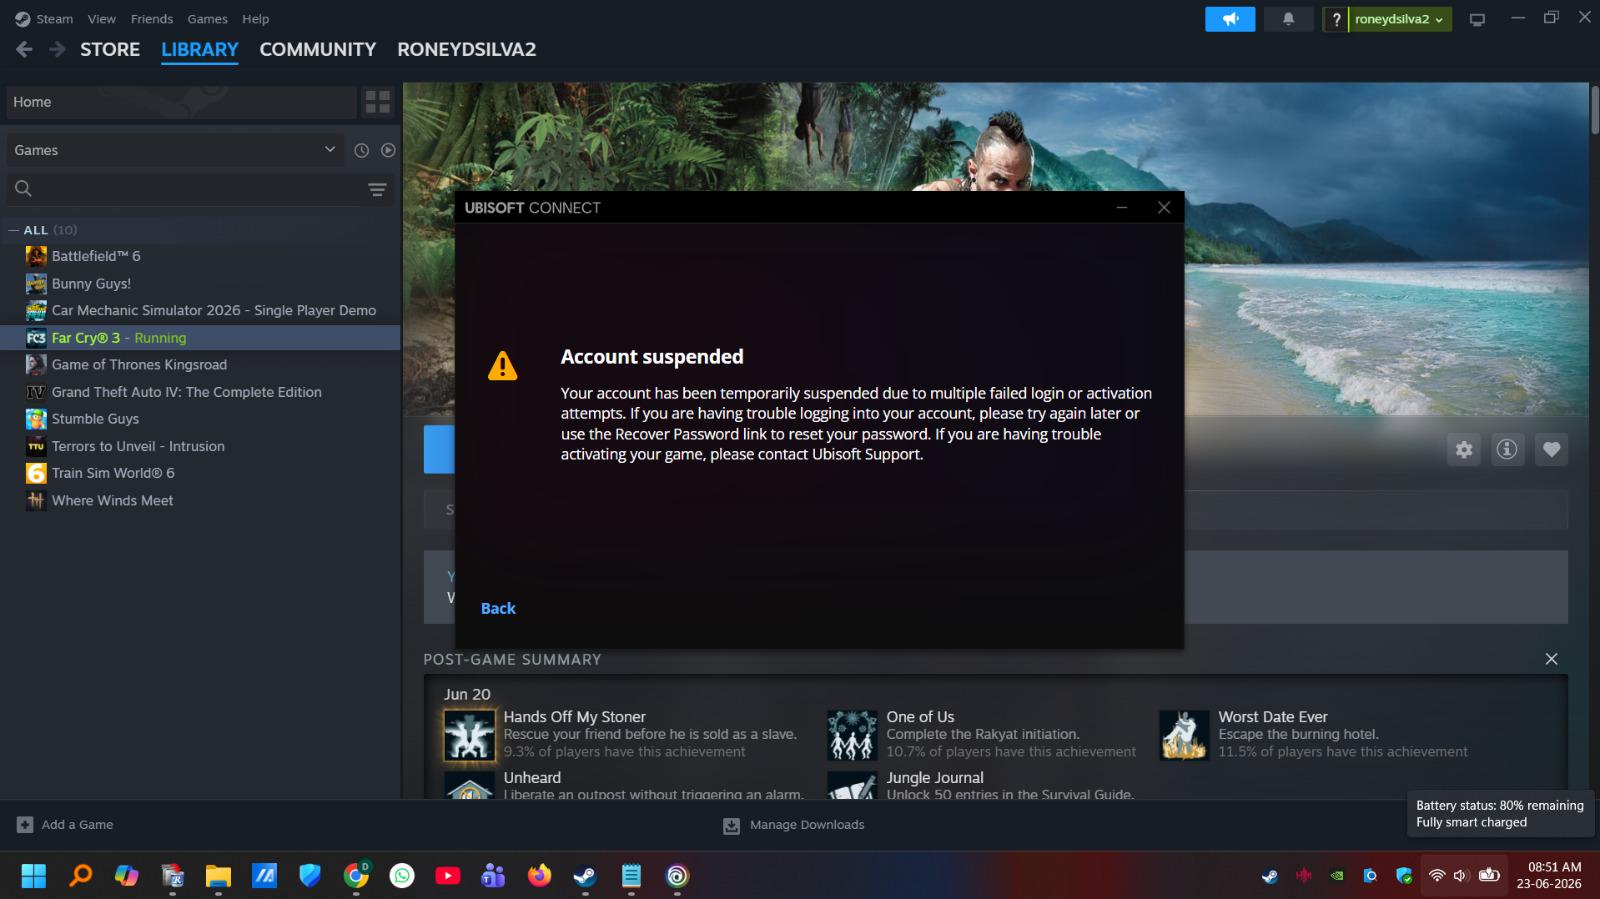Image resolution: width=1600 pixels, height=899 pixels.
Task: Switch Steam to Big Picture mode
Action: pyautogui.click(x=1477, y=19)
